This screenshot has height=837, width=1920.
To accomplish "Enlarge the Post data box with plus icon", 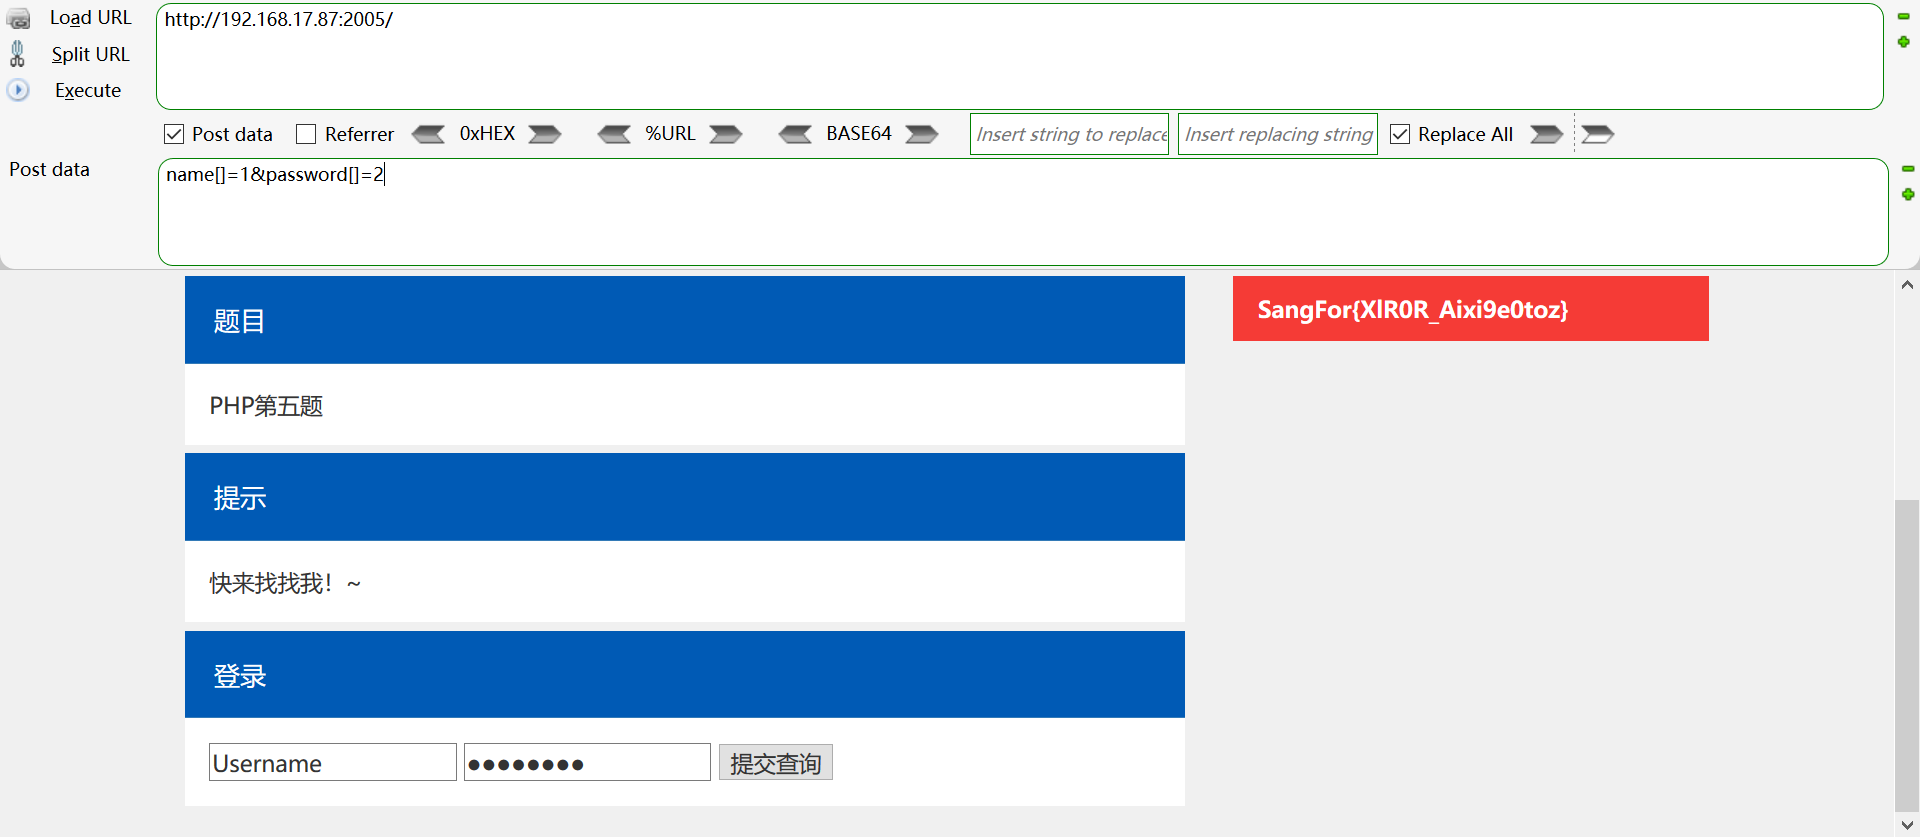I will pos(1908,194).
